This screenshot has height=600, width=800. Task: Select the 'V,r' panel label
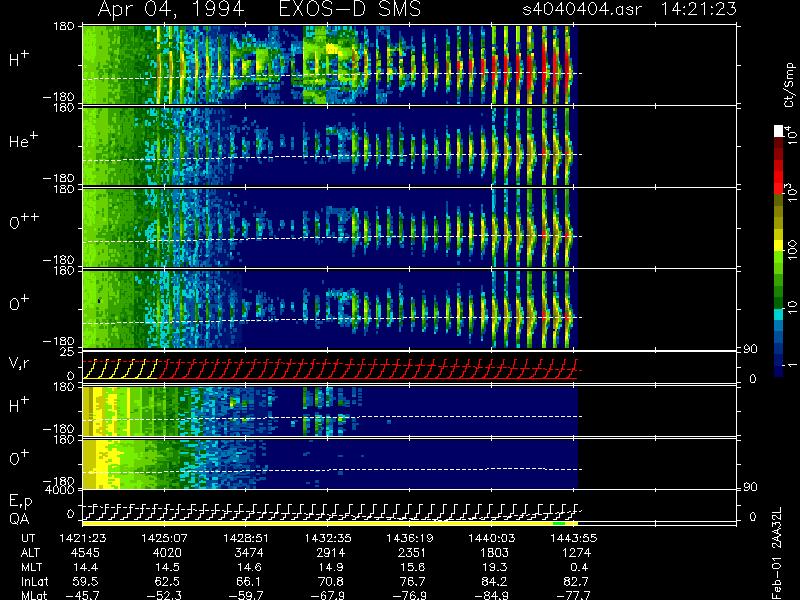(x=19, y=363)
